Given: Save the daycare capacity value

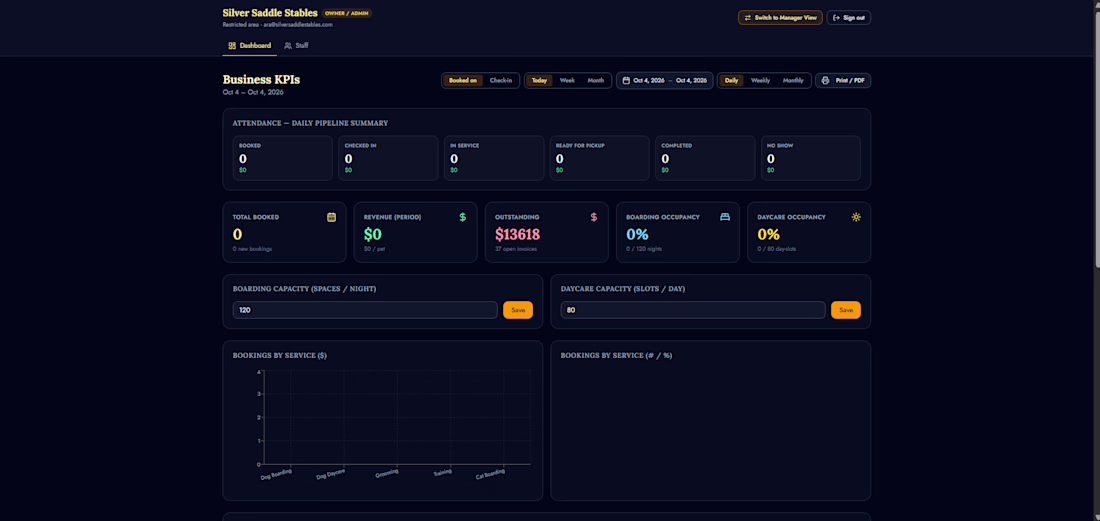Looking at the screenshot, I should pos(846,310).
